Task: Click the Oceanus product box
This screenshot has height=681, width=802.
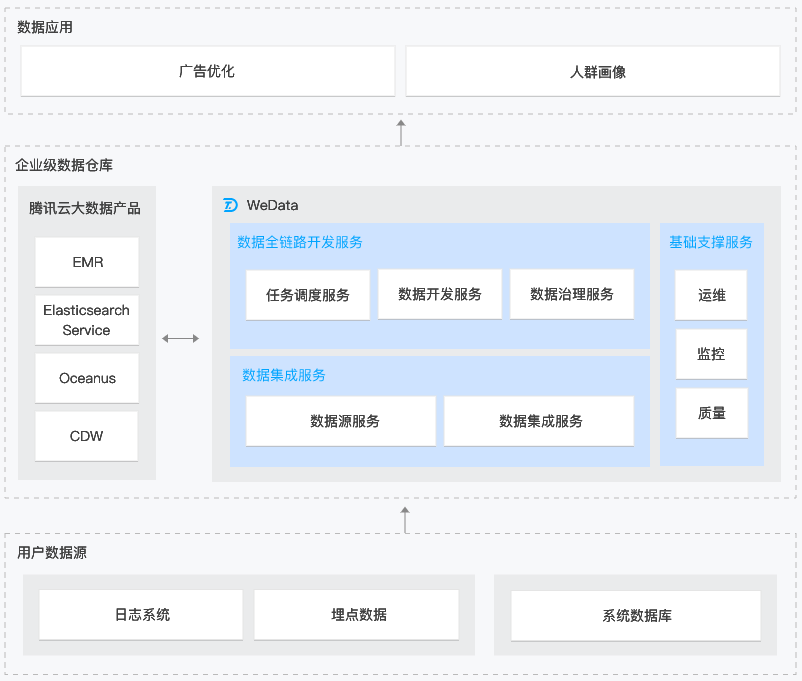Action: pos(87,378)
